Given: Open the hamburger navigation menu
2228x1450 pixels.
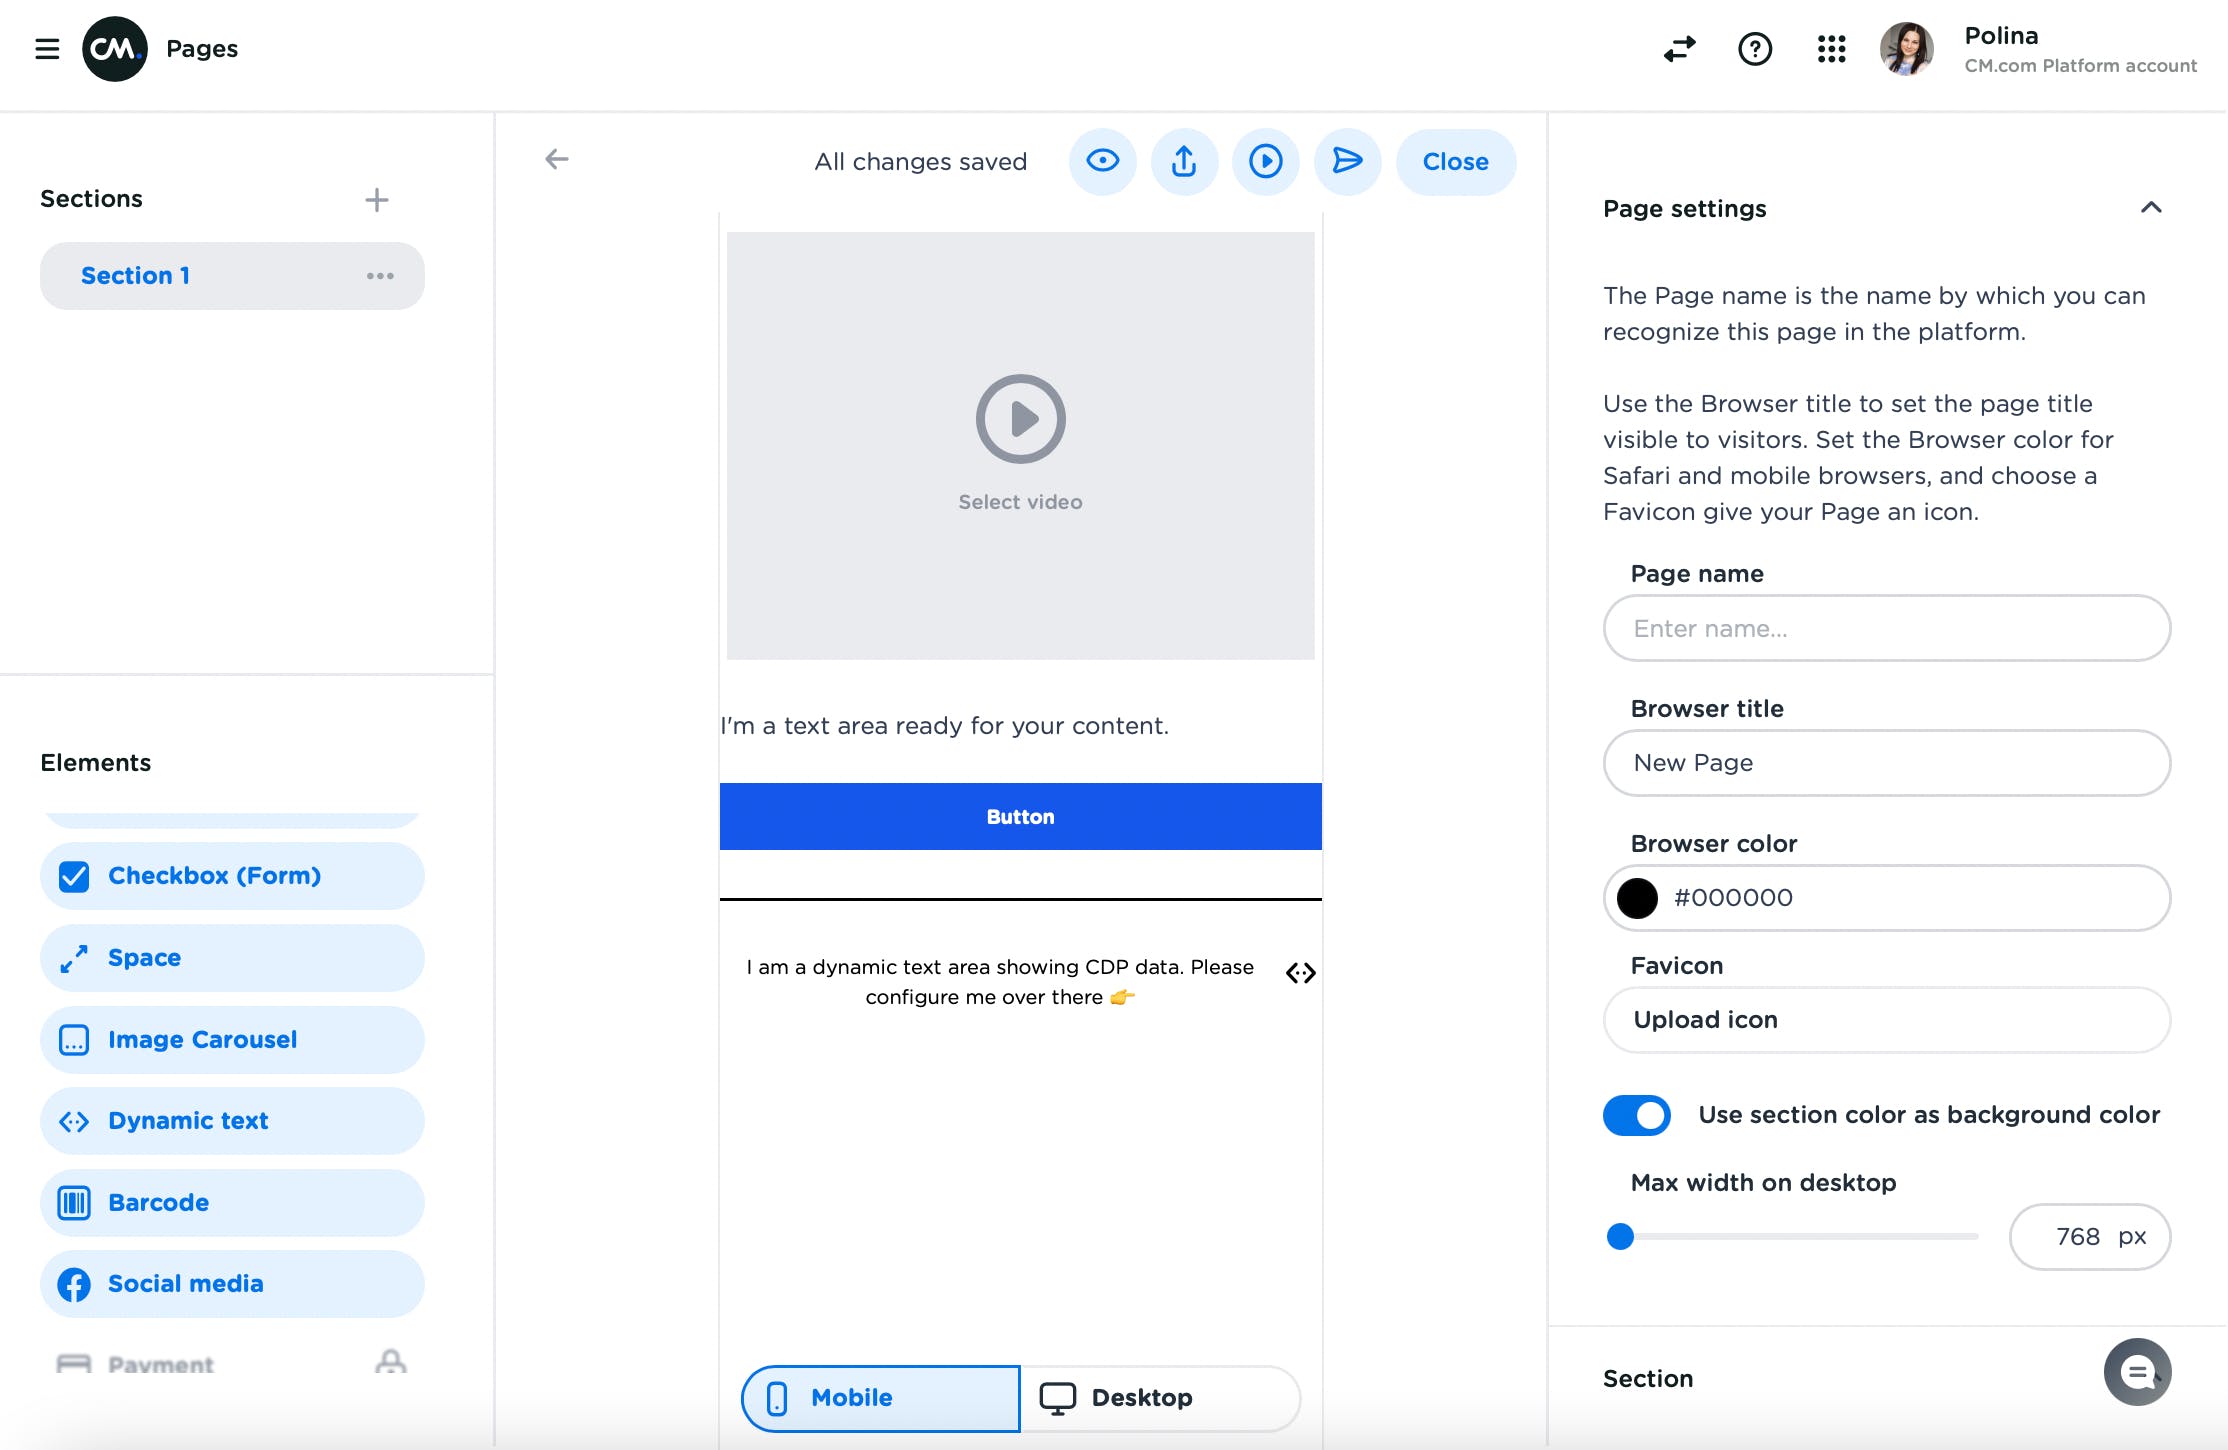Looking at the screenshot, I should point(47,49).
